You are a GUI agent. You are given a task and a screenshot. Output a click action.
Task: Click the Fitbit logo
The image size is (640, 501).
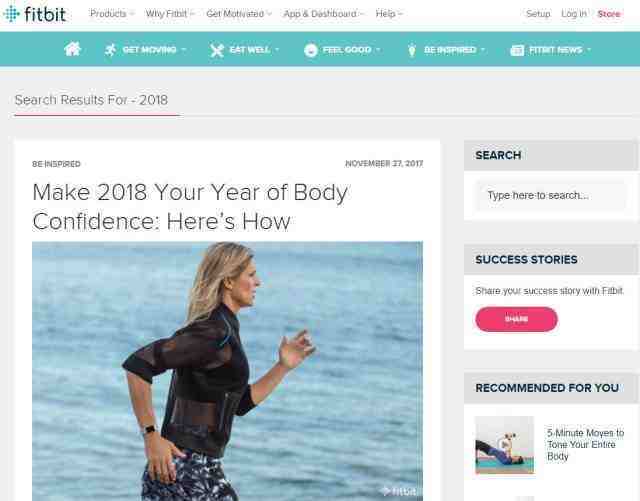coord(34,14)
